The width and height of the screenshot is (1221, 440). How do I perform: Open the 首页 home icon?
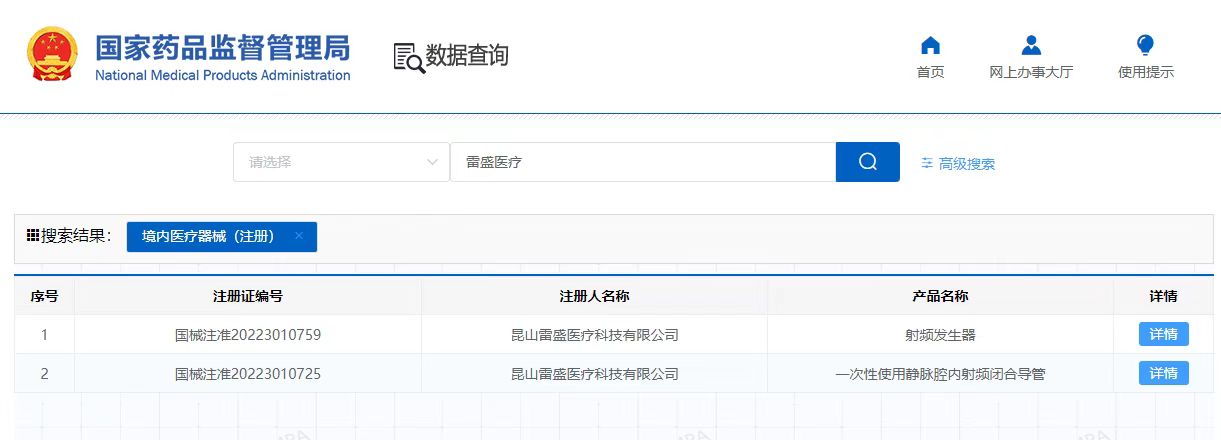pyautogui.click(x=930, y=45)
